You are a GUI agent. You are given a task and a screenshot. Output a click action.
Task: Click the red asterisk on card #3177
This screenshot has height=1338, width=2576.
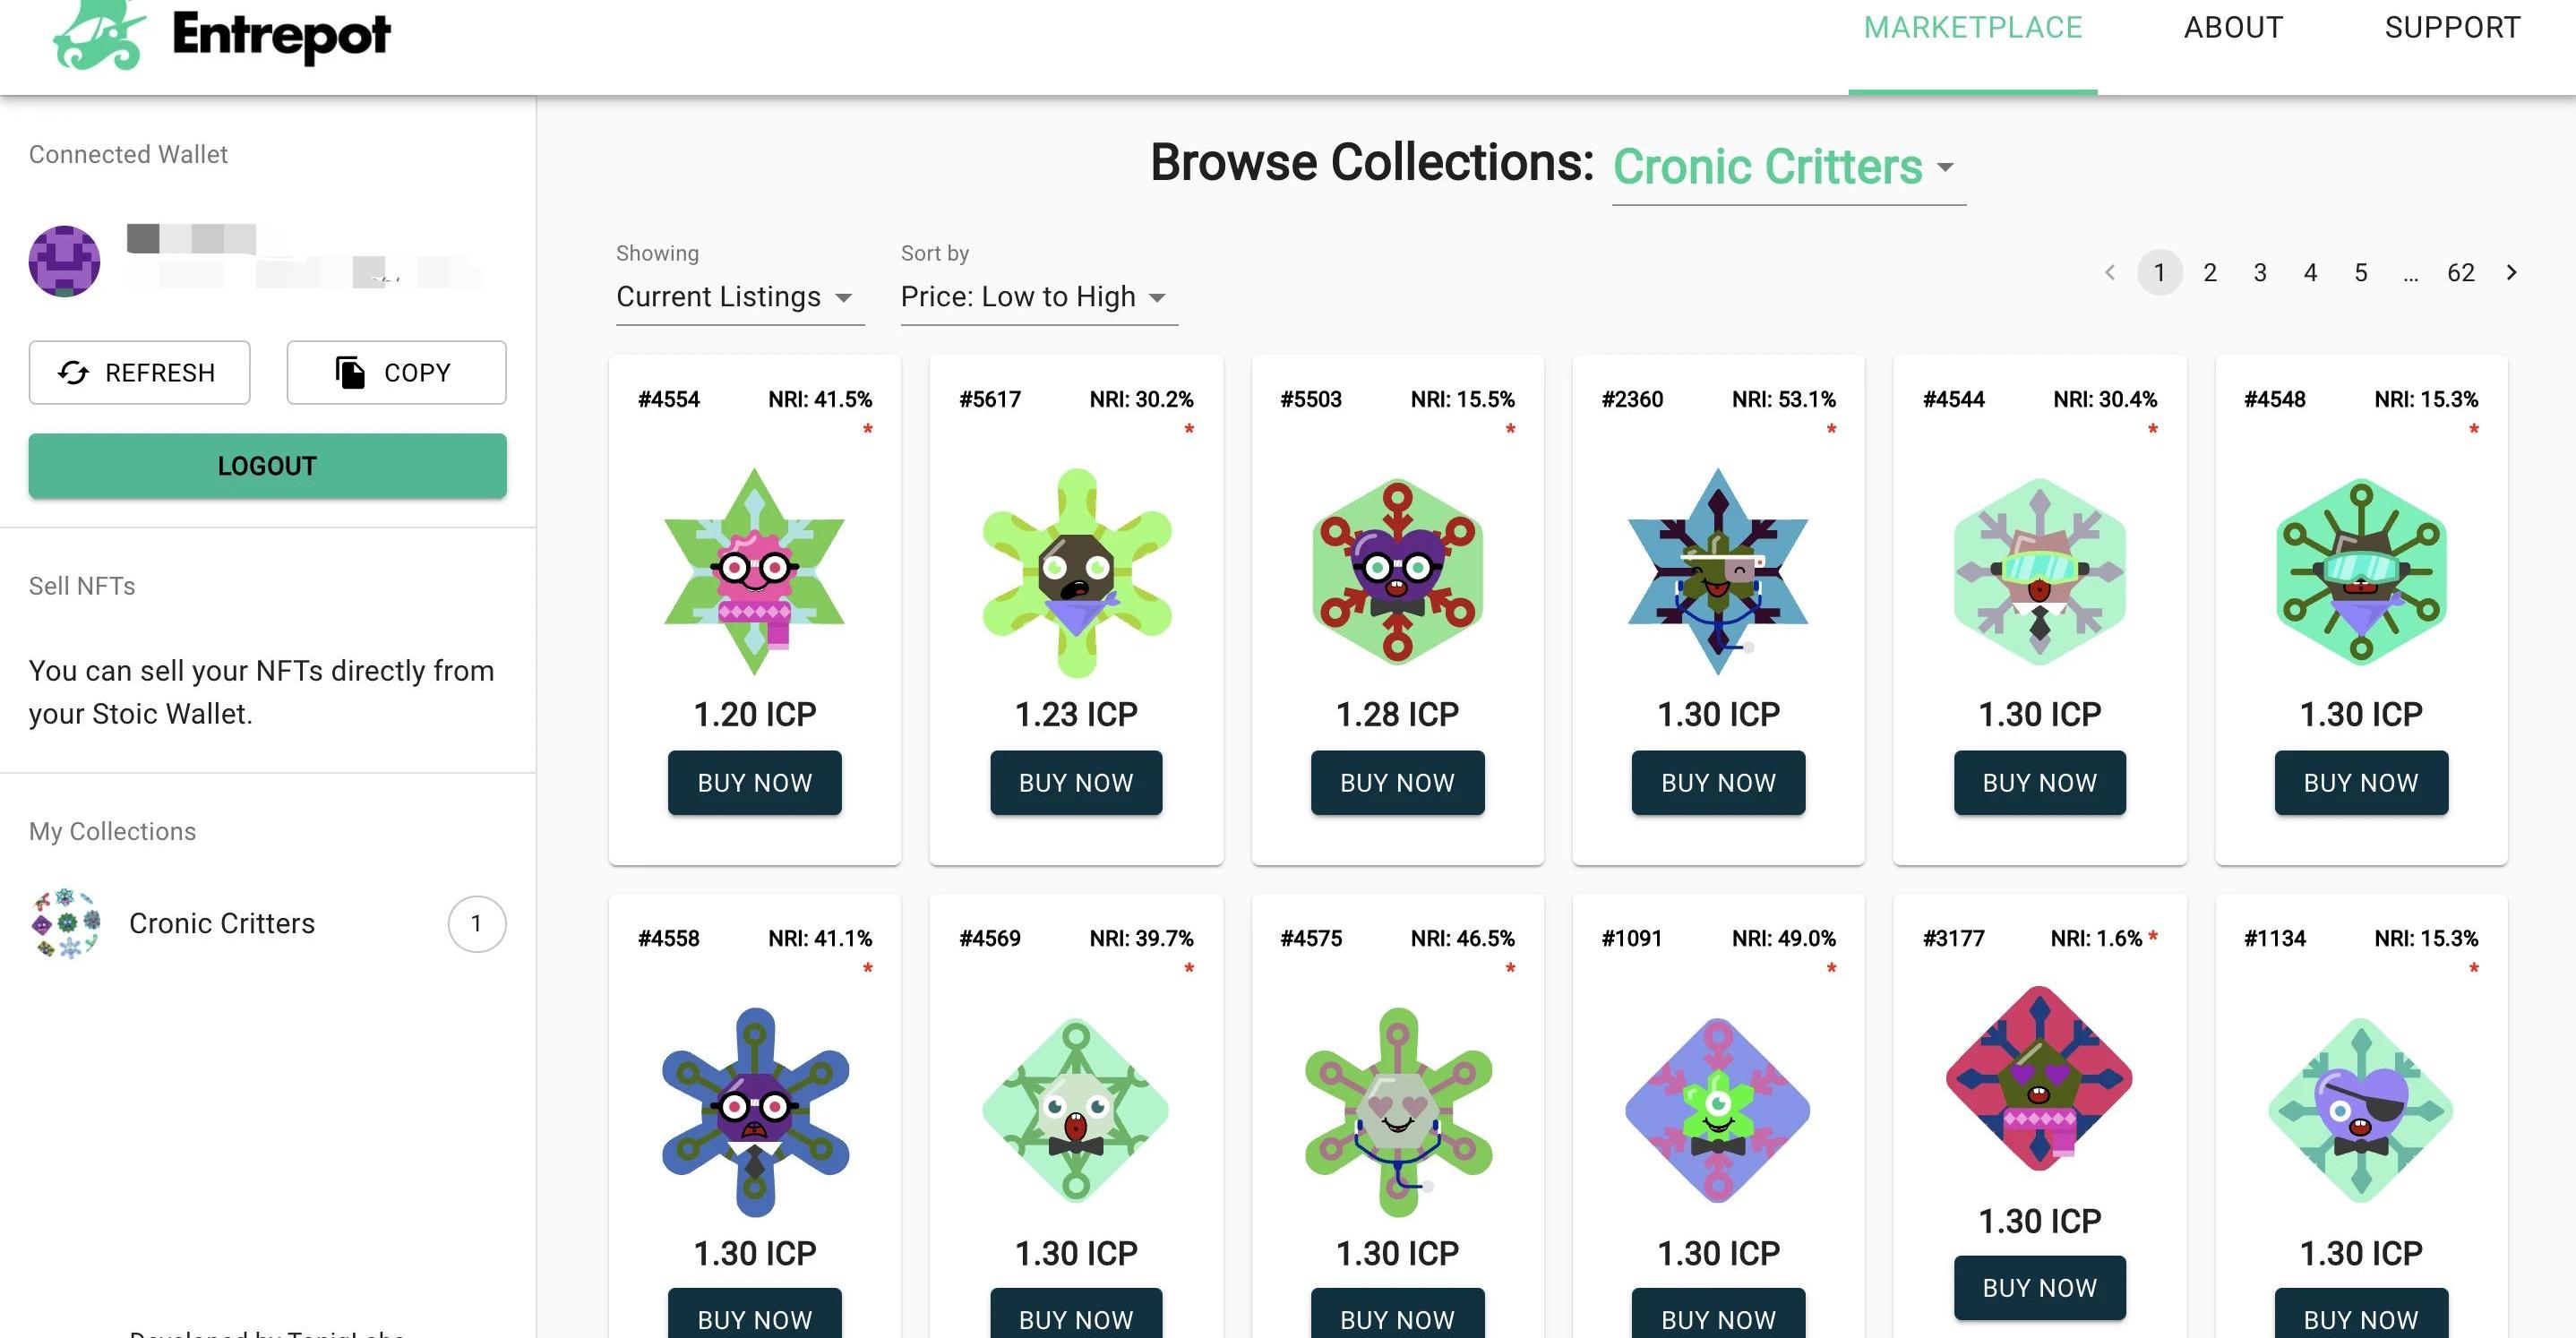coord(2153,936)
